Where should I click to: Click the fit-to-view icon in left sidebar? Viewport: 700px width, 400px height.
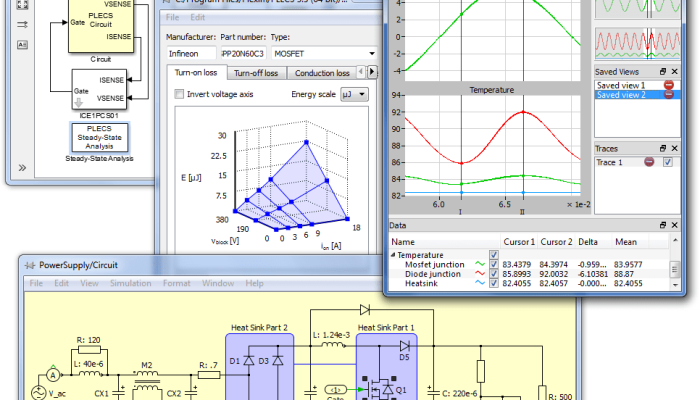coord(22,4)
